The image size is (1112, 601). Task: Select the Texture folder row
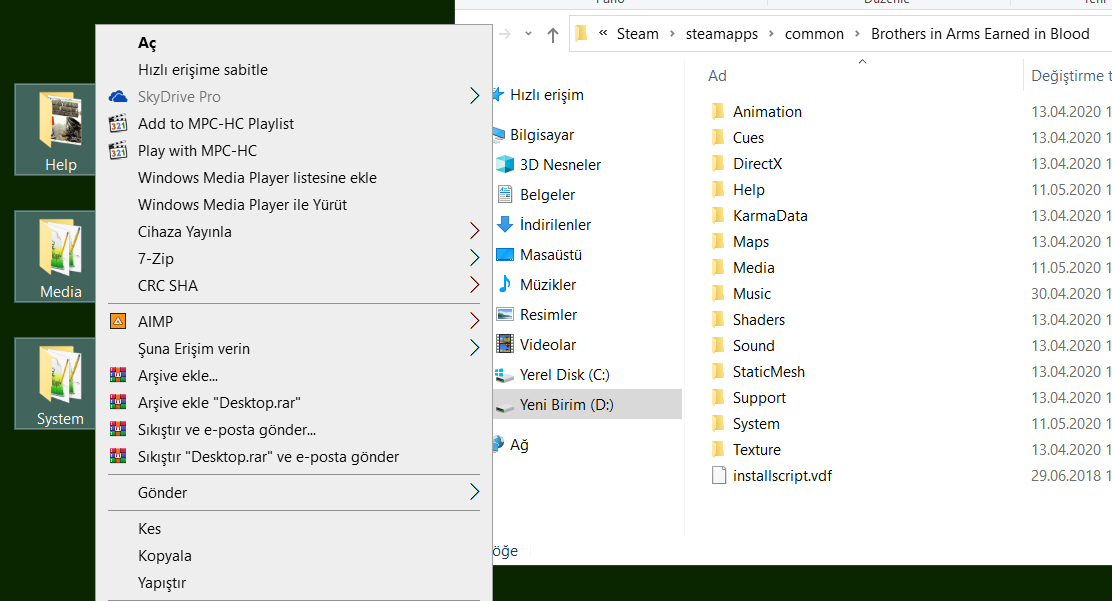pos(756,450)
